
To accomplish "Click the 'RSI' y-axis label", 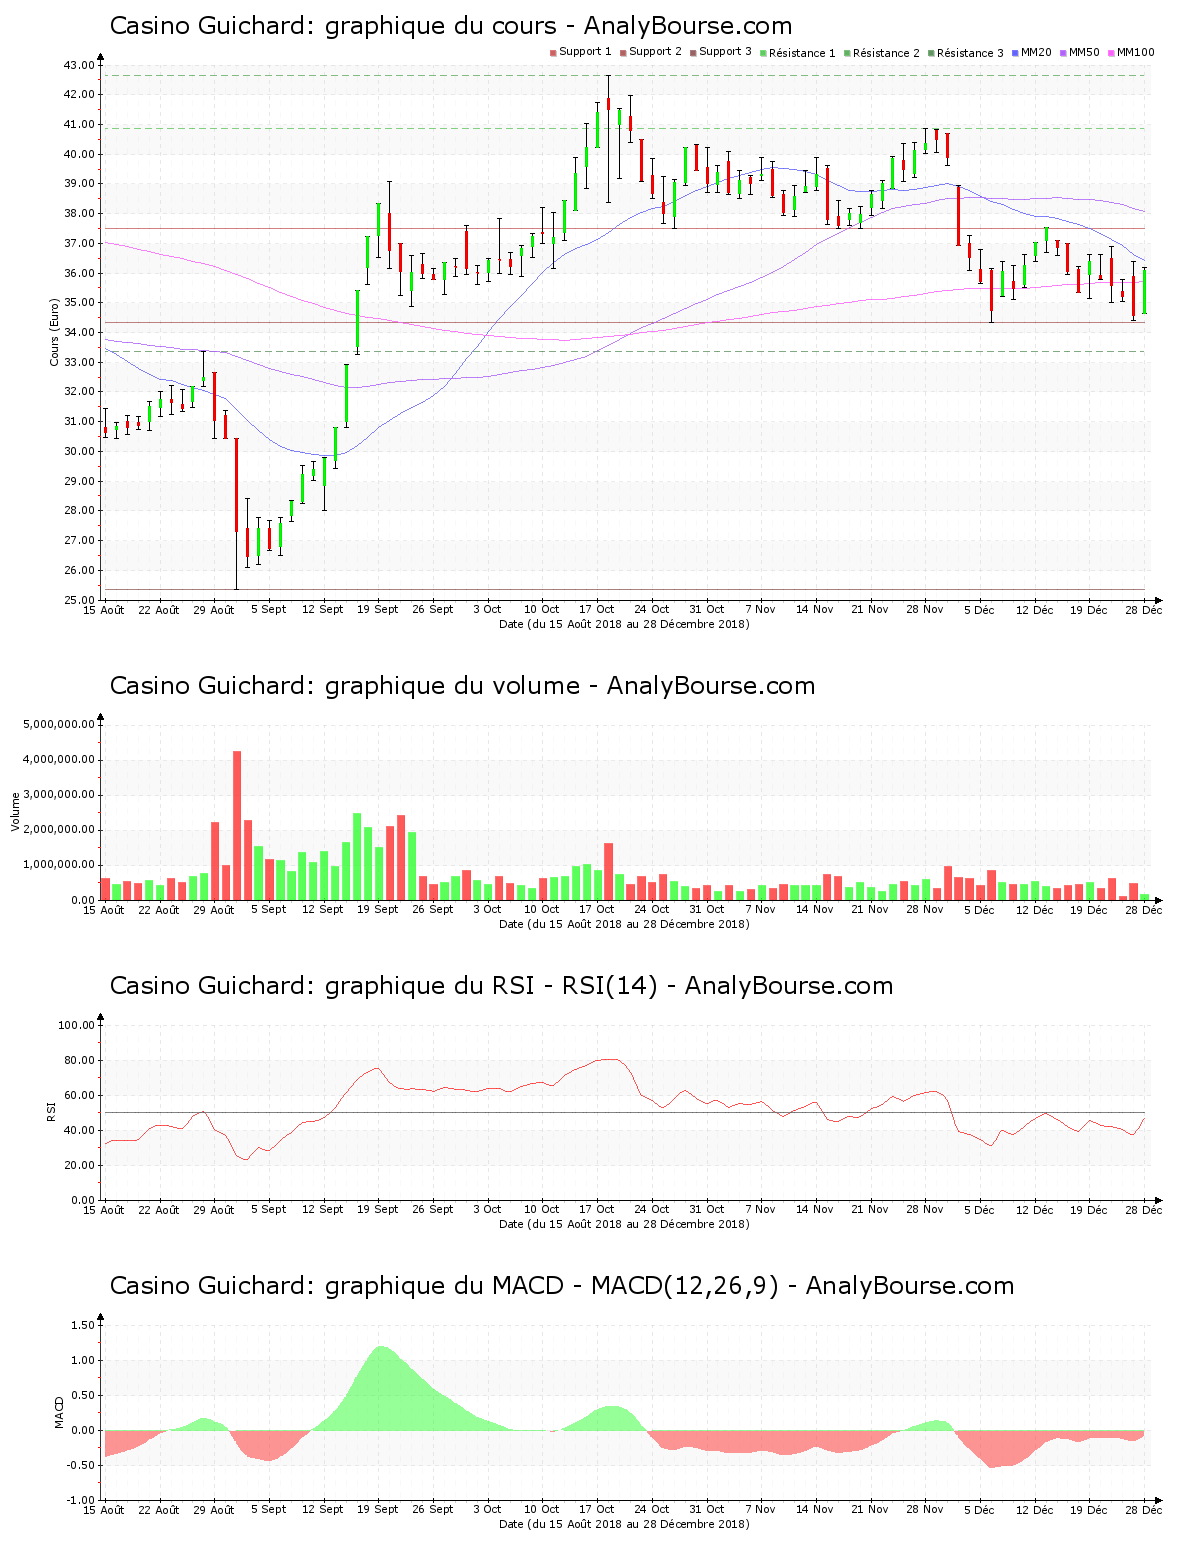I will [x=51, y=1111].
